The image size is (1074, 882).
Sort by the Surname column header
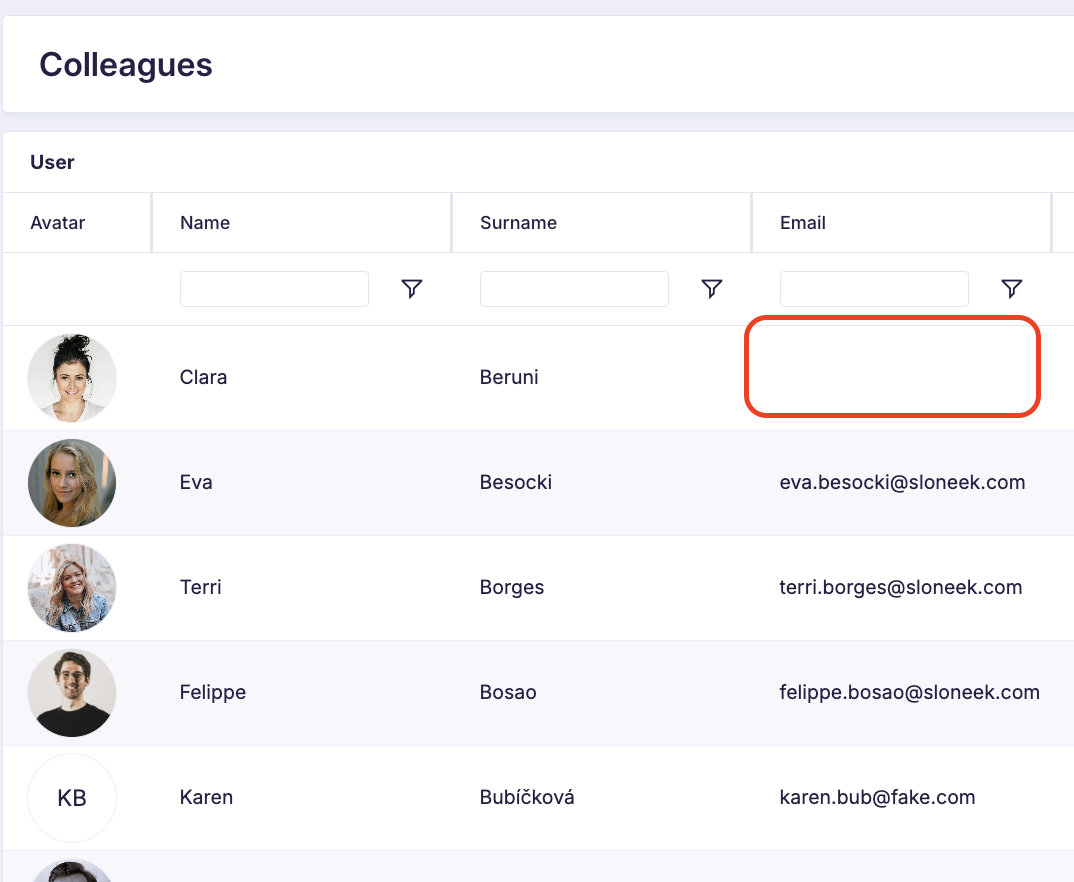(518, 223)
